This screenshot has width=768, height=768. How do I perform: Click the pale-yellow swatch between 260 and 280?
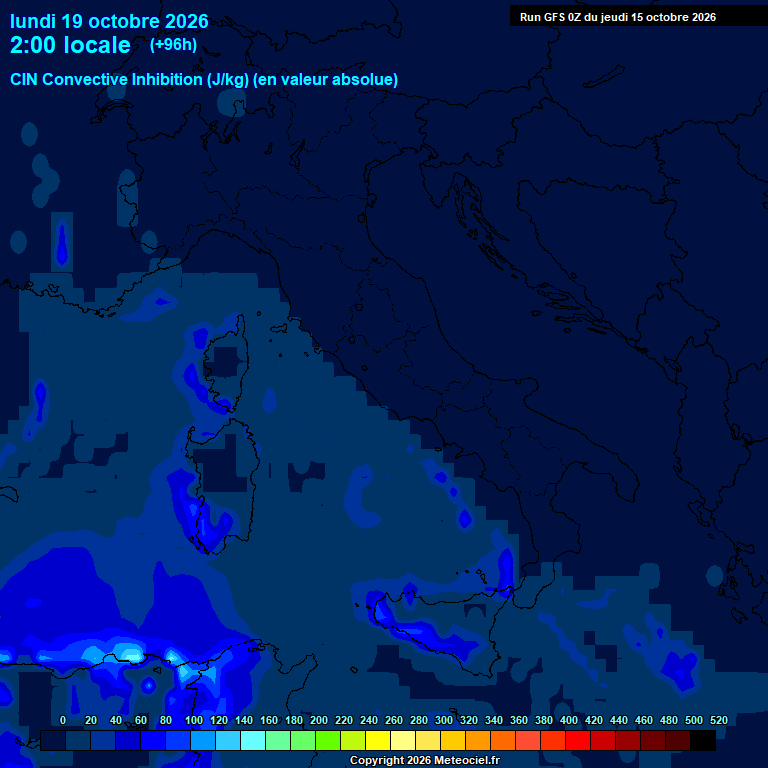(x=403, y=740)
